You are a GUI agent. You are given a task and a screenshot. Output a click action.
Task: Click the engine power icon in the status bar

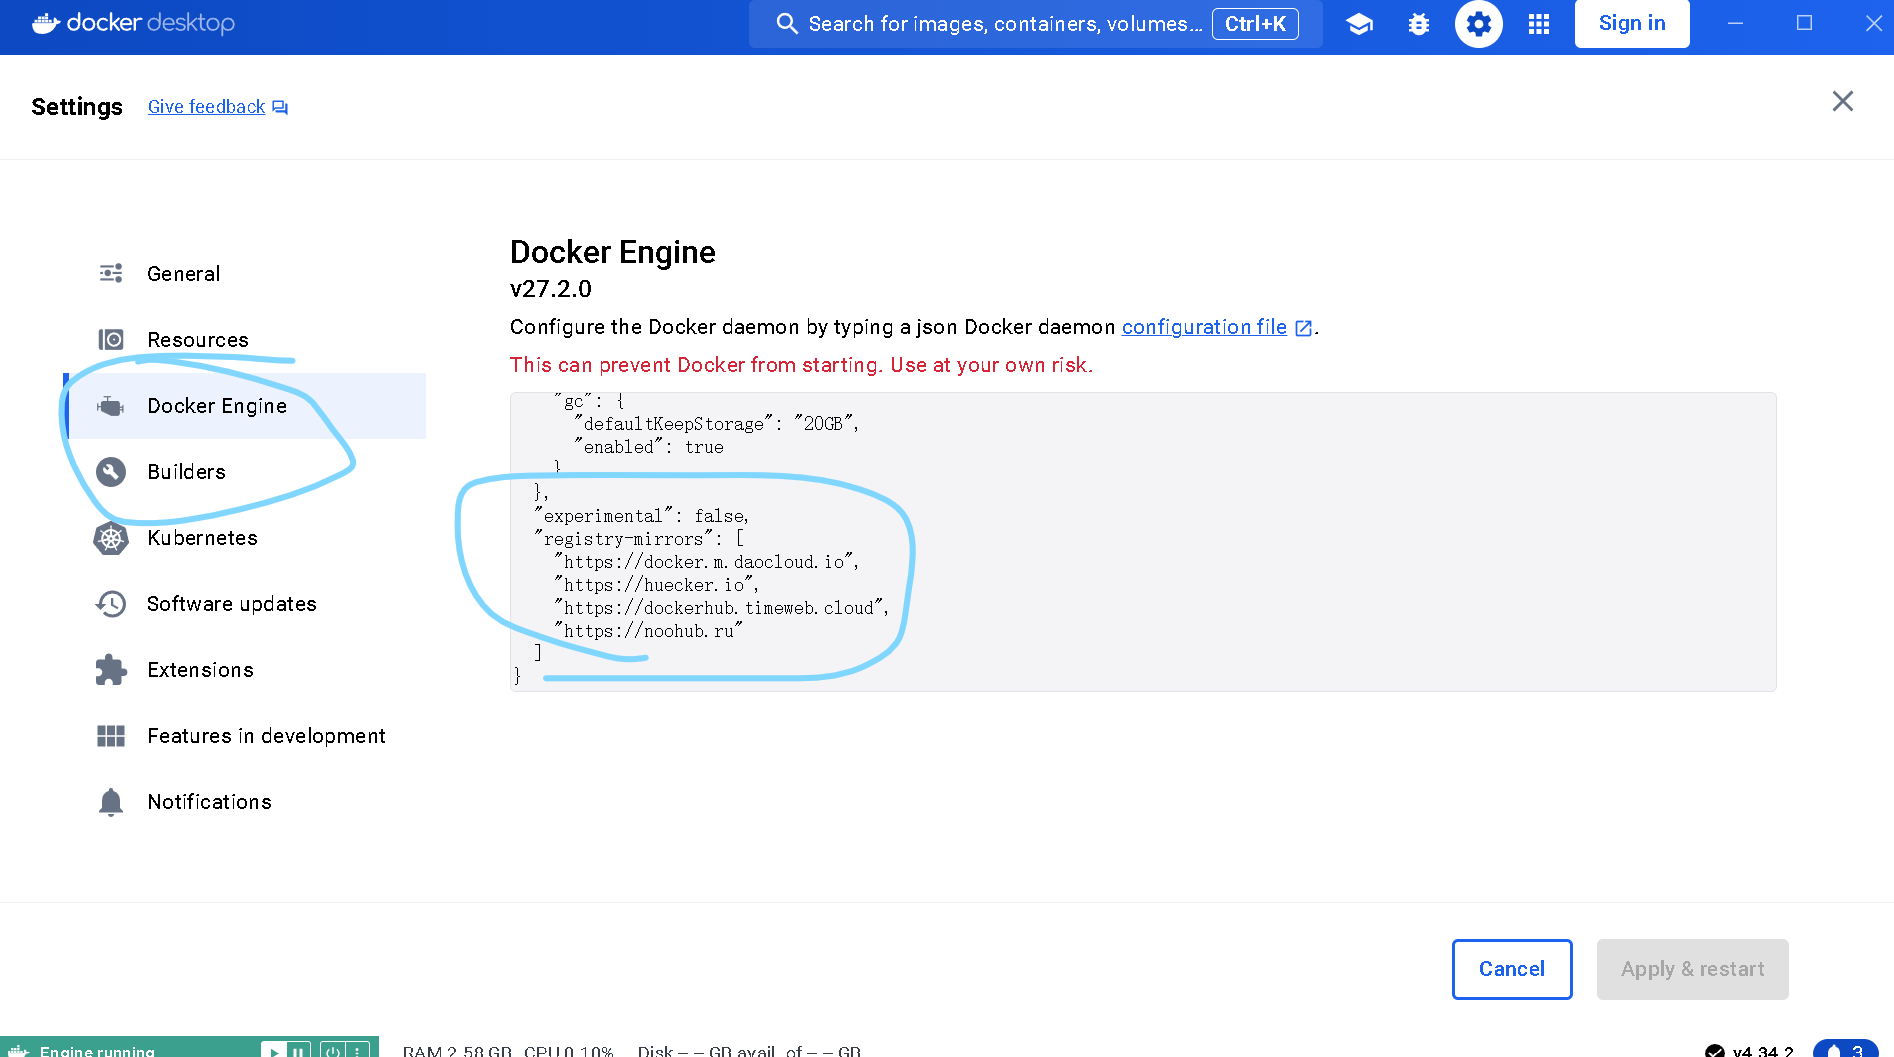pos(333,1050)
